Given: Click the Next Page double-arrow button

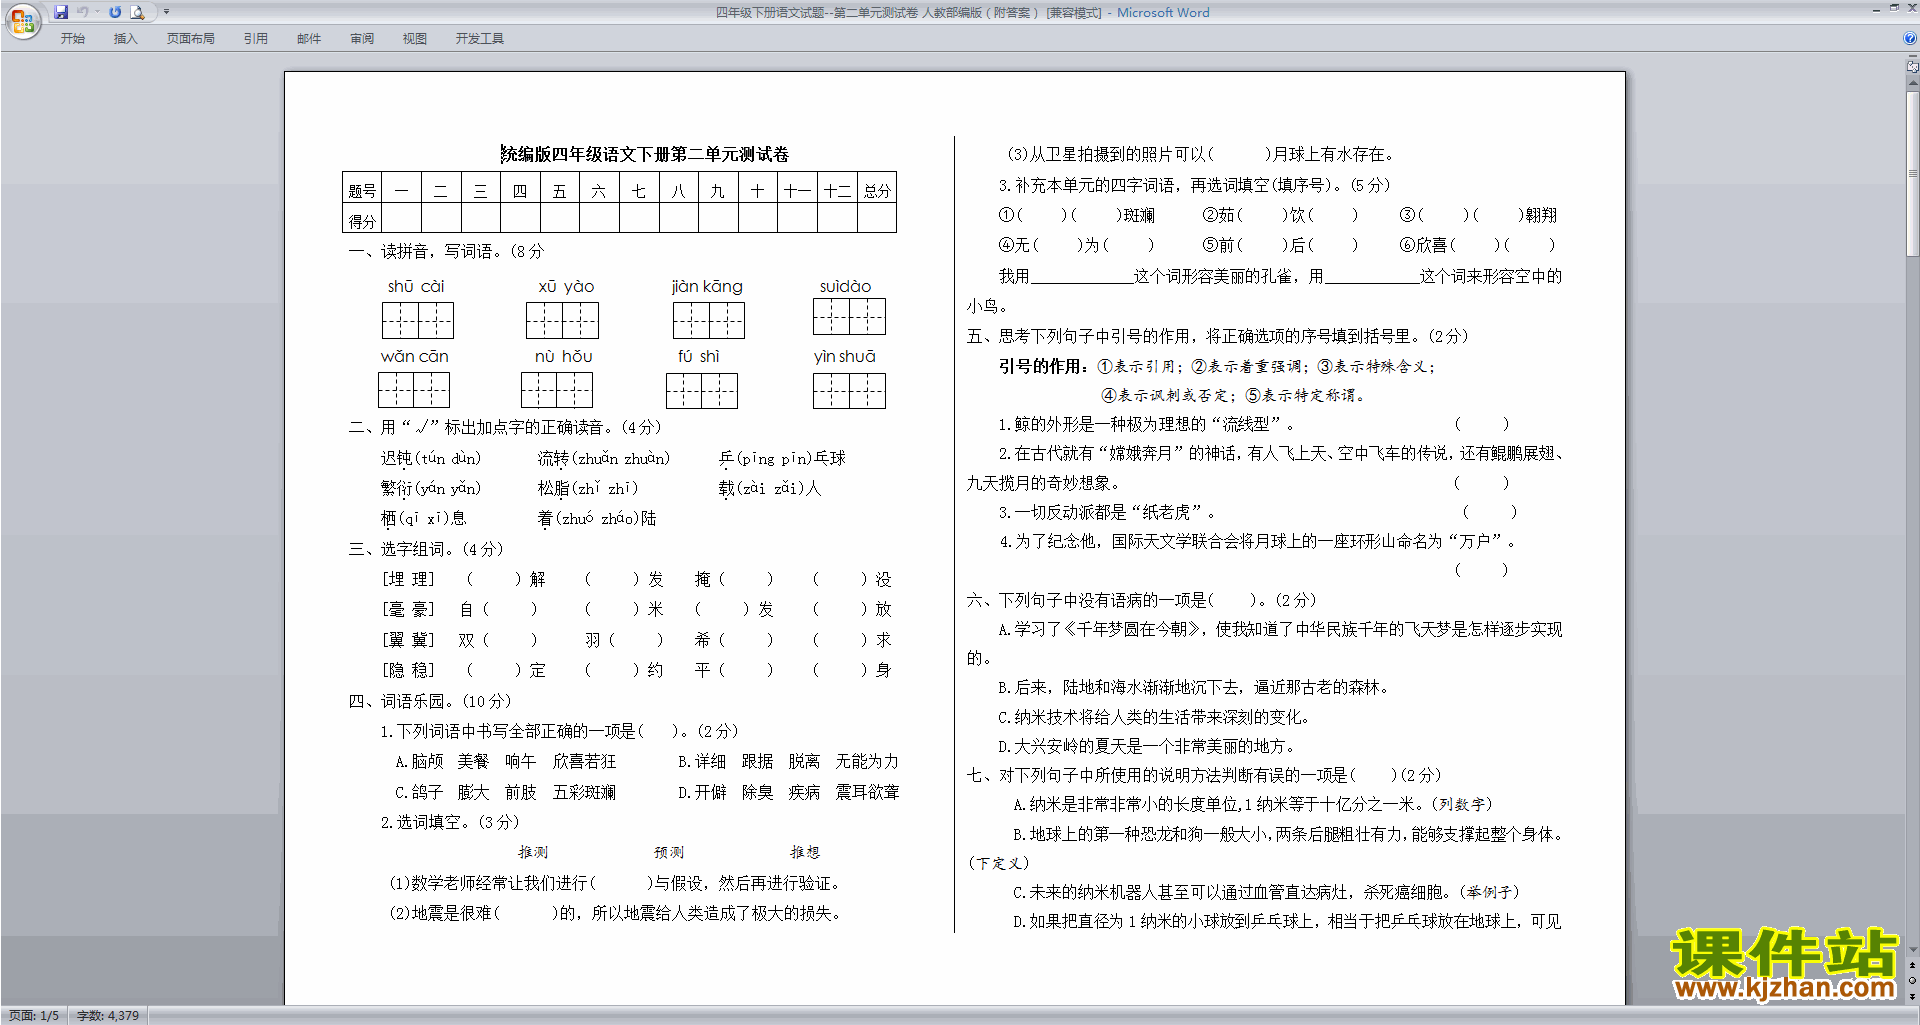Looking at the screenshot, I should [1912, 996].
